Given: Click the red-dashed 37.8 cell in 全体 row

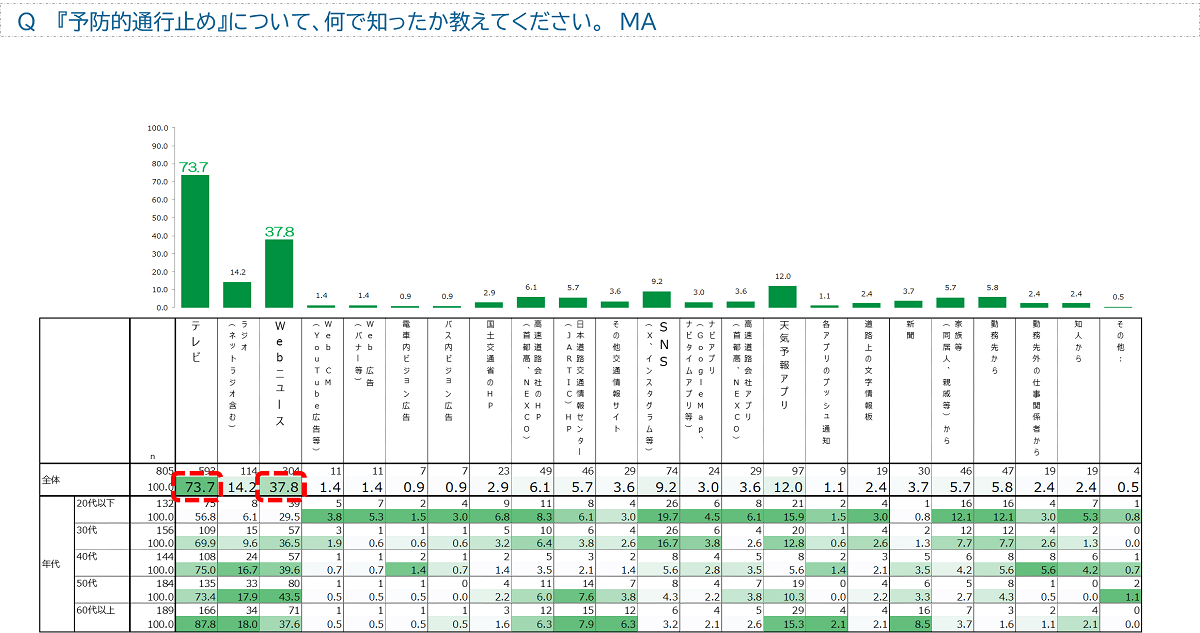Looking at the screenshot, I should point(279,487).
